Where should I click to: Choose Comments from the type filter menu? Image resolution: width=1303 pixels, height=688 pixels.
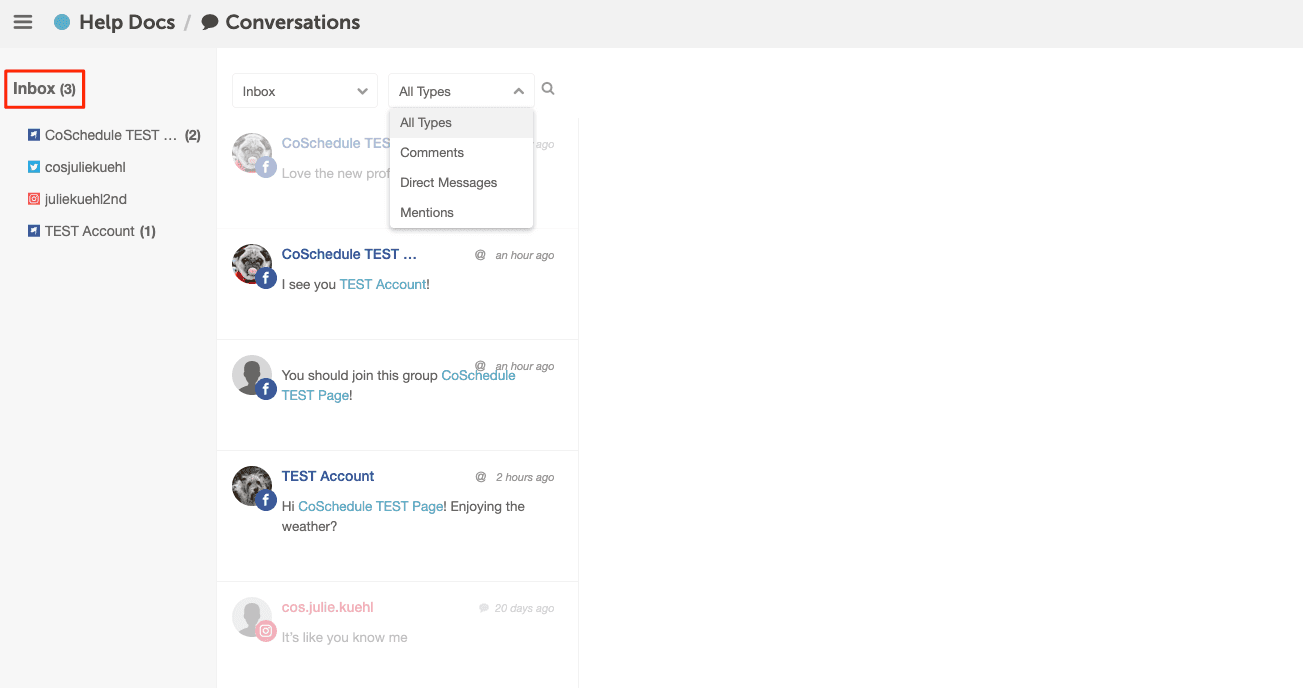coord(461,153)
